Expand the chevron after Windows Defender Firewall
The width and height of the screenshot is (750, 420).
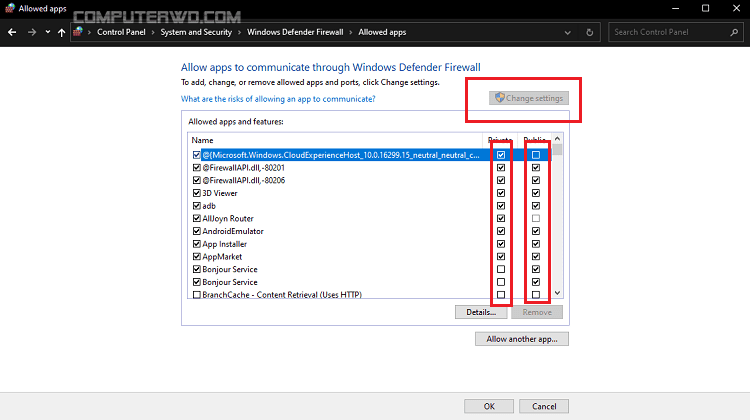[351, 33]
